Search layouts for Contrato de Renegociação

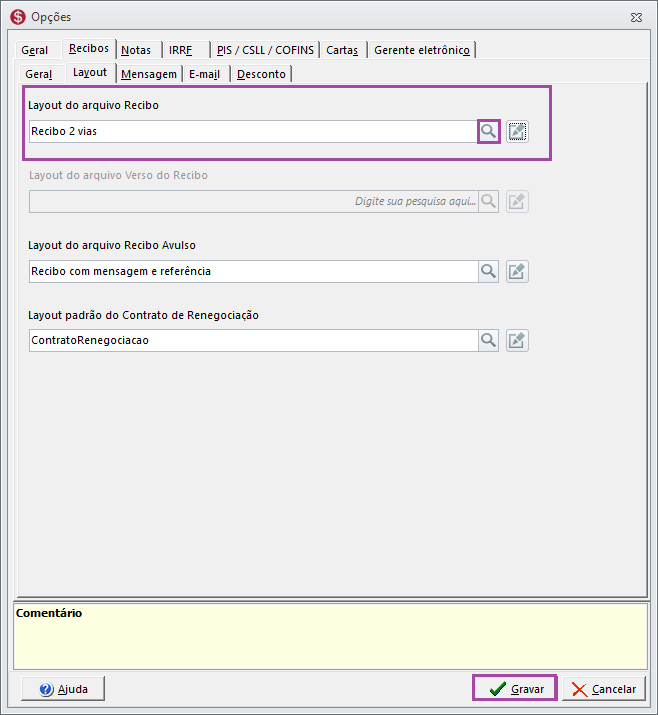point(488,340)
